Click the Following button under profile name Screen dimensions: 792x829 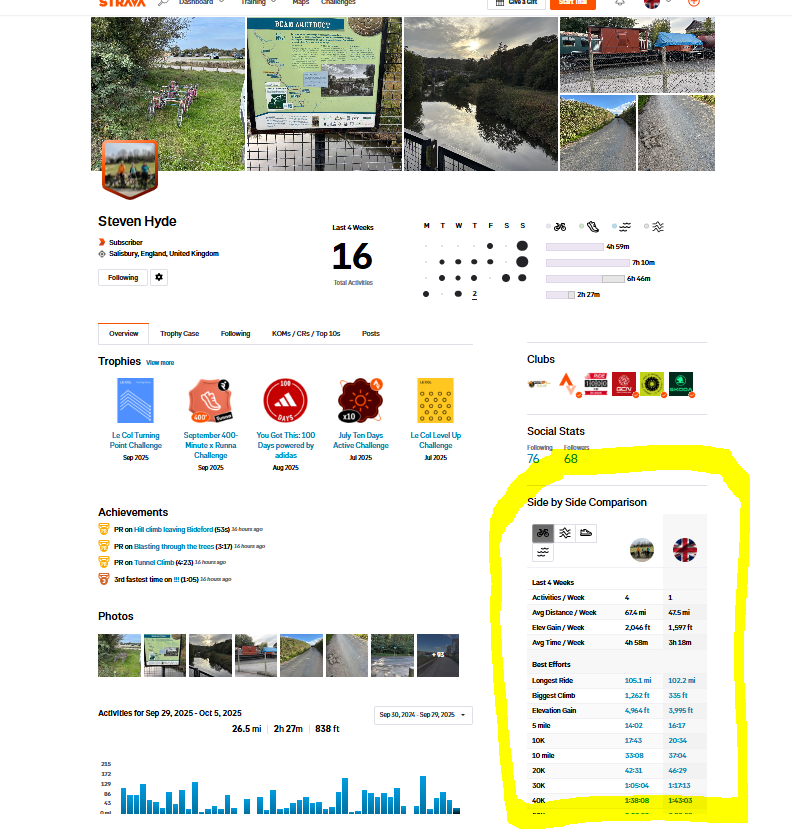(123, 277)
